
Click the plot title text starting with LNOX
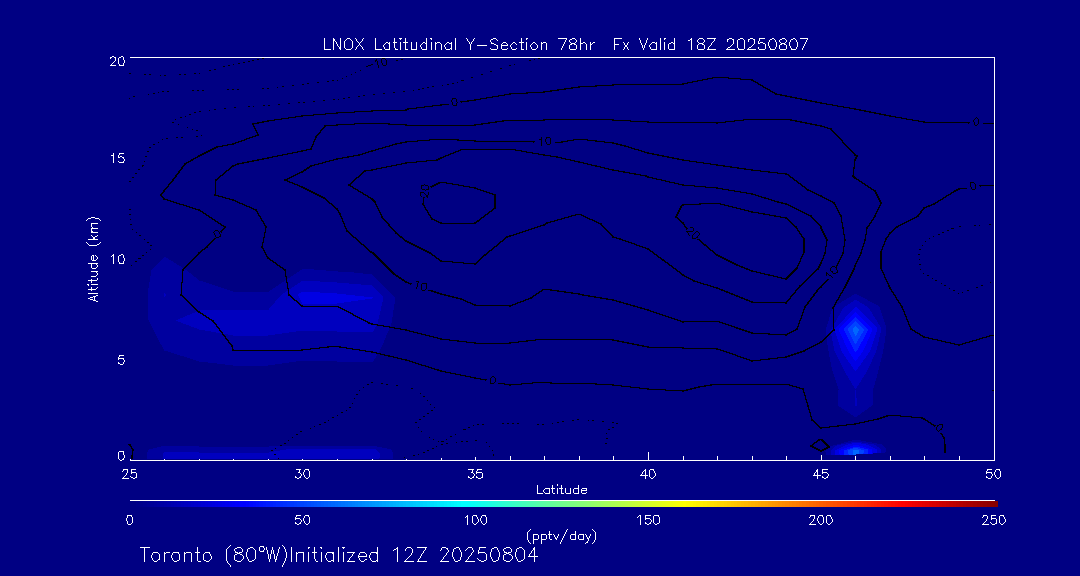(x=565, y=44)
